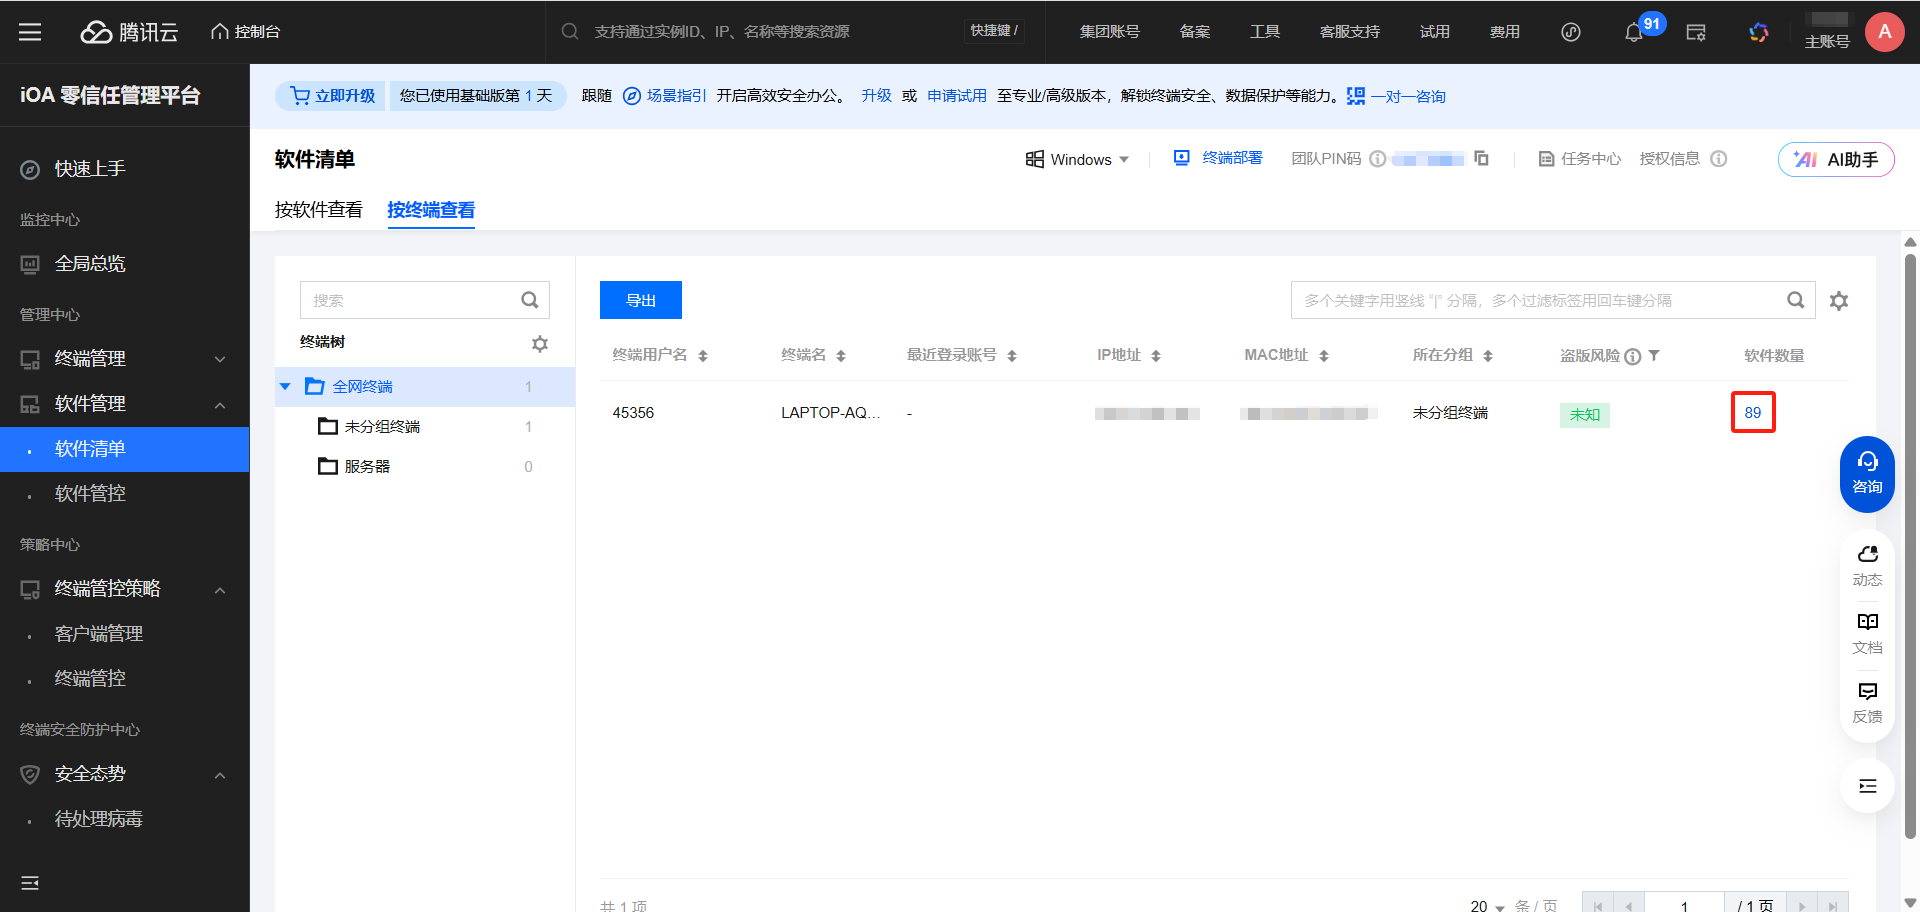Open 任务中心 task center

click(1579, 159)
